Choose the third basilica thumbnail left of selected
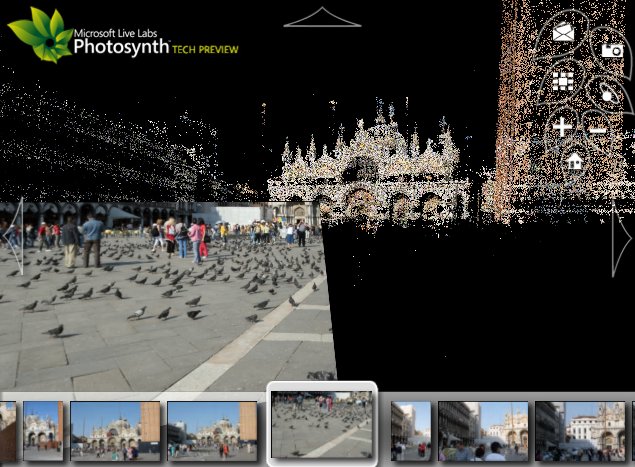 point(211,430)
